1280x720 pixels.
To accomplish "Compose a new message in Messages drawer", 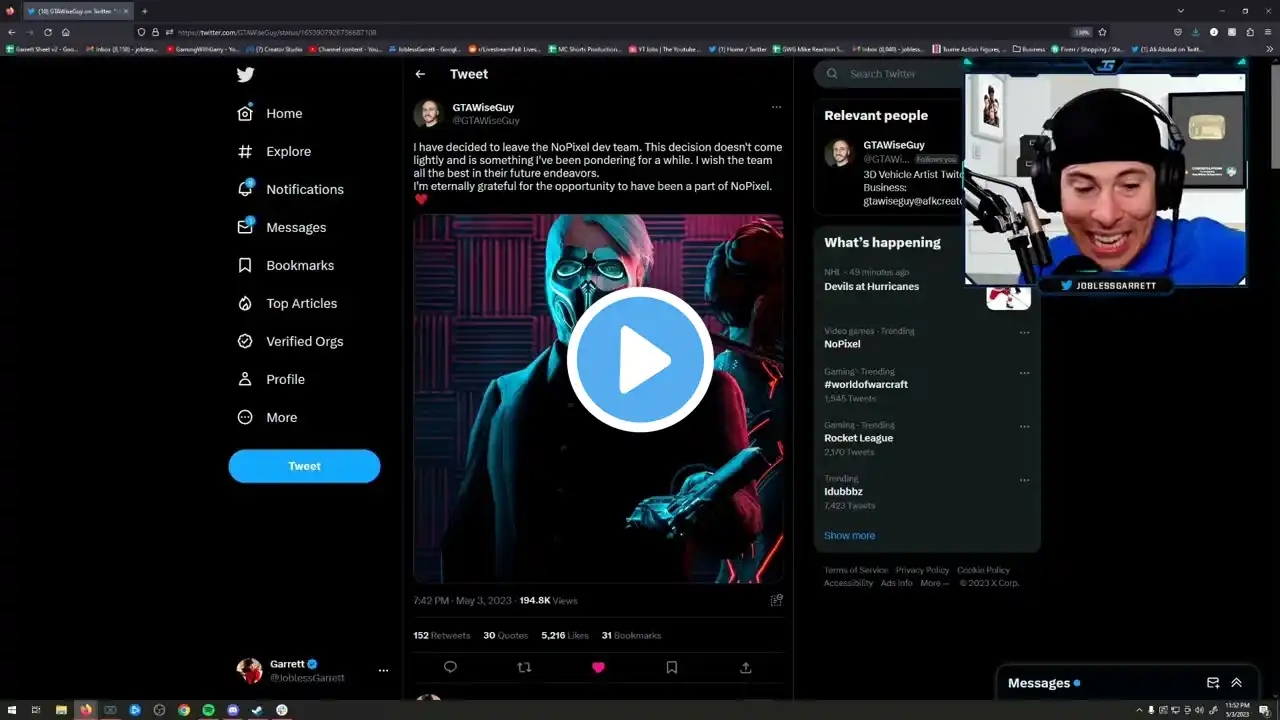I will tap(1213, 683).
